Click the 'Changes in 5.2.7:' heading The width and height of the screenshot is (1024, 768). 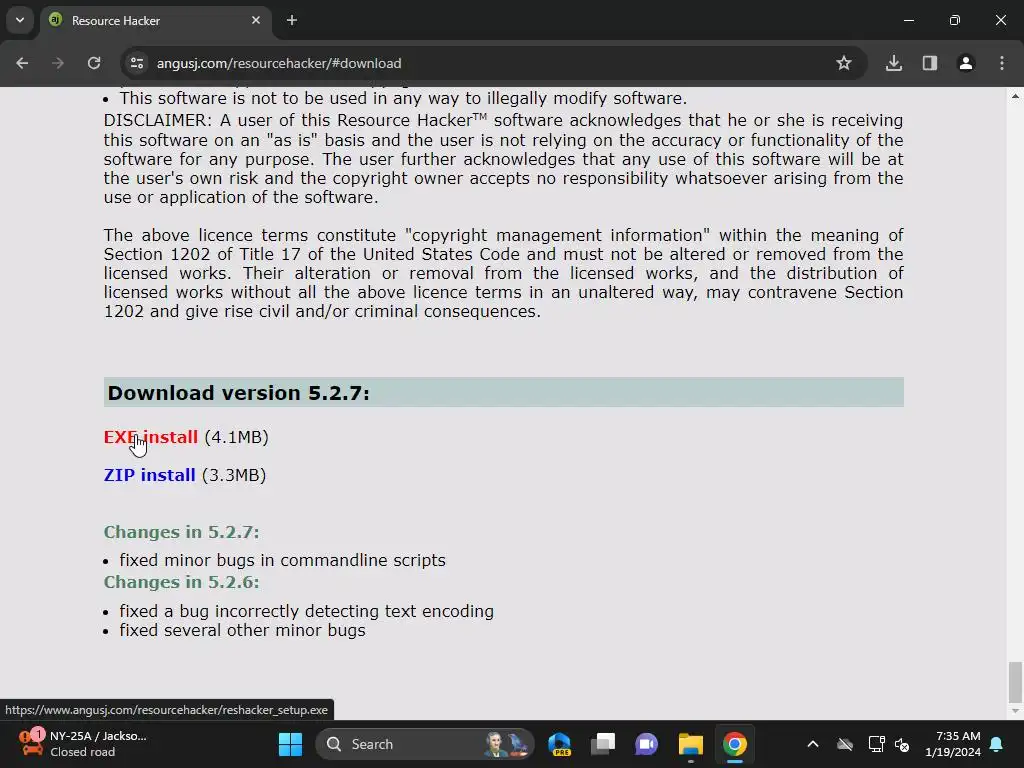tap(182, 532)
